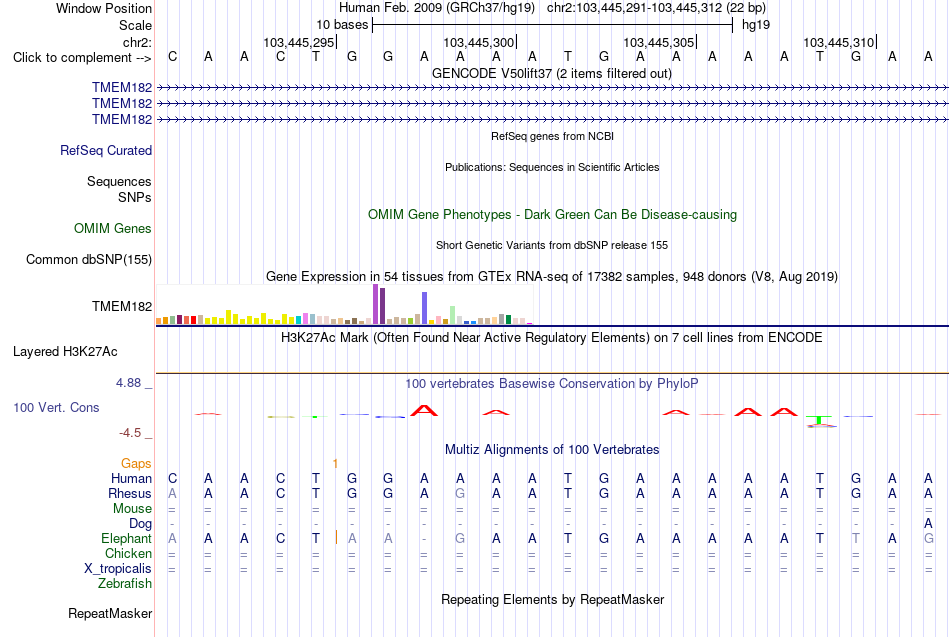
Task: Select the X_tropicalis alignment row label
Action: pos(118,569)
